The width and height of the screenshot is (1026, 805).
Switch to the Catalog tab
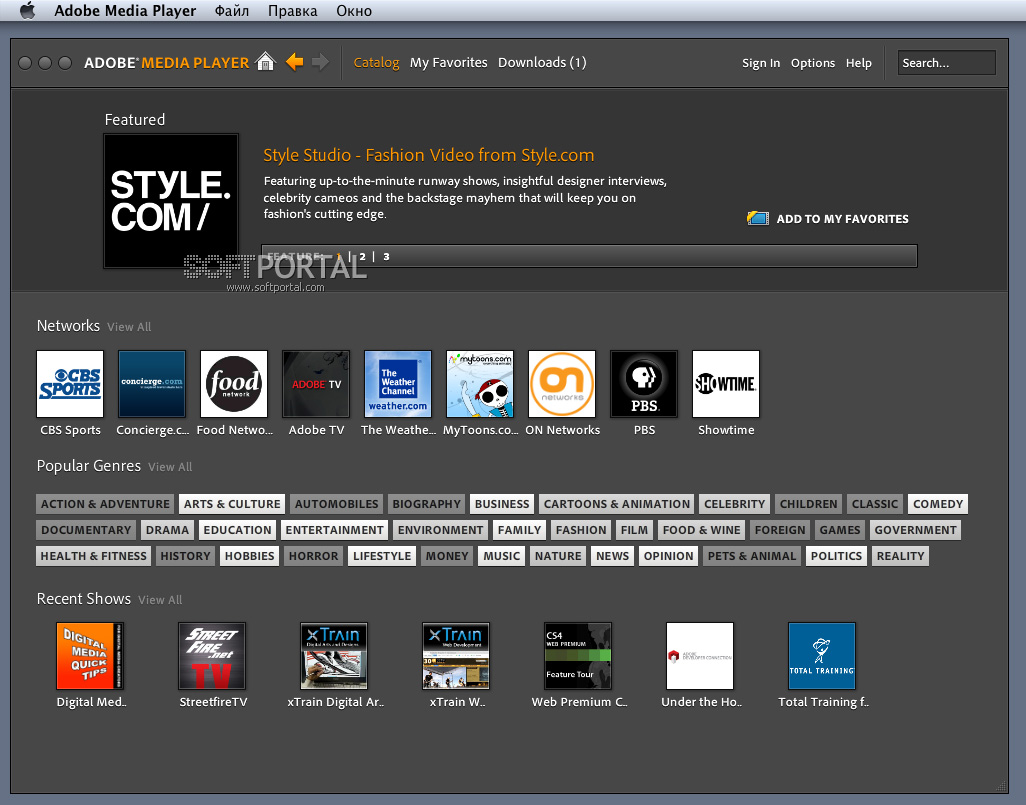coord(376,62)
